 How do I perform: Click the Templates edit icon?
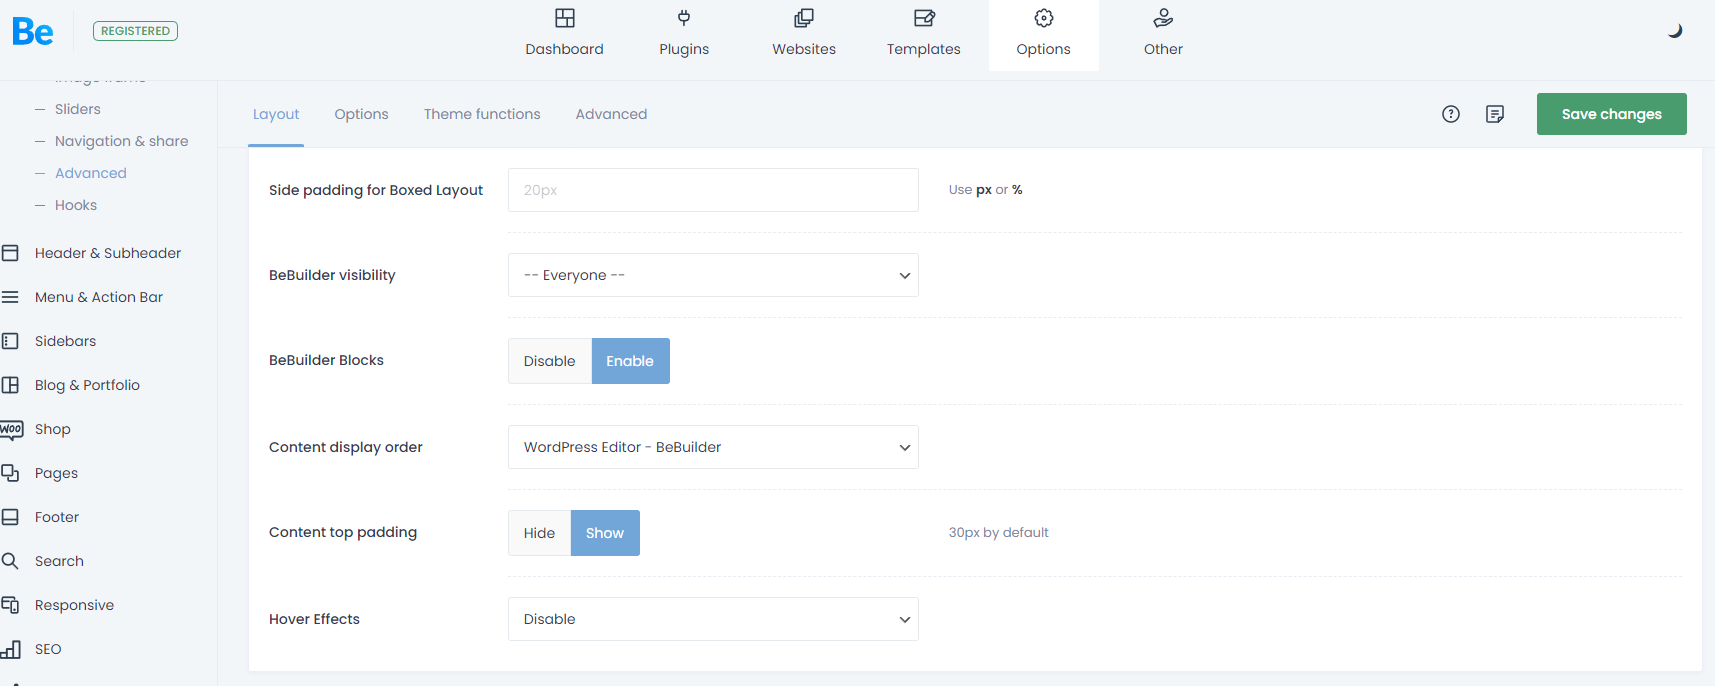click(x=924, y=18)
